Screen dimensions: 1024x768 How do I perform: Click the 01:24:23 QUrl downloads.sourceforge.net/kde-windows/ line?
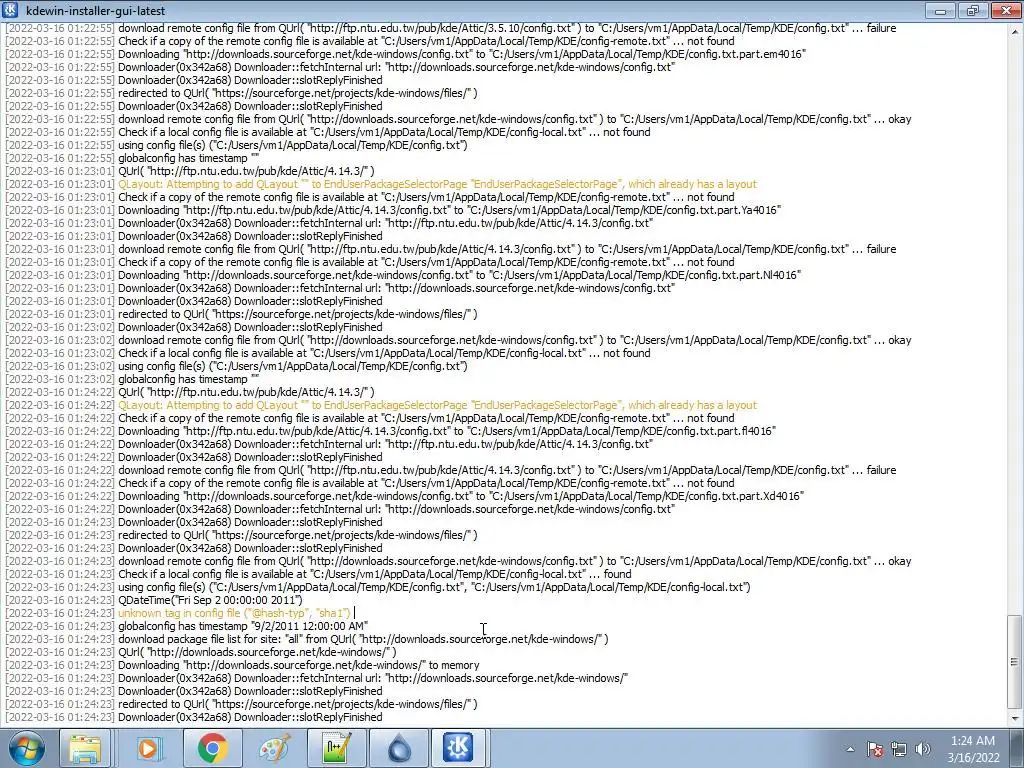tap(201, 652)
